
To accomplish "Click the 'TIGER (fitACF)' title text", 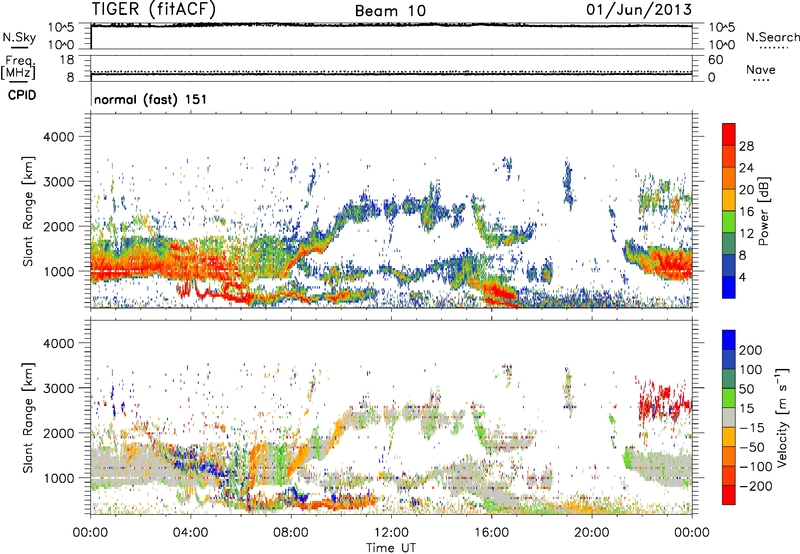I will coord(154,9).
